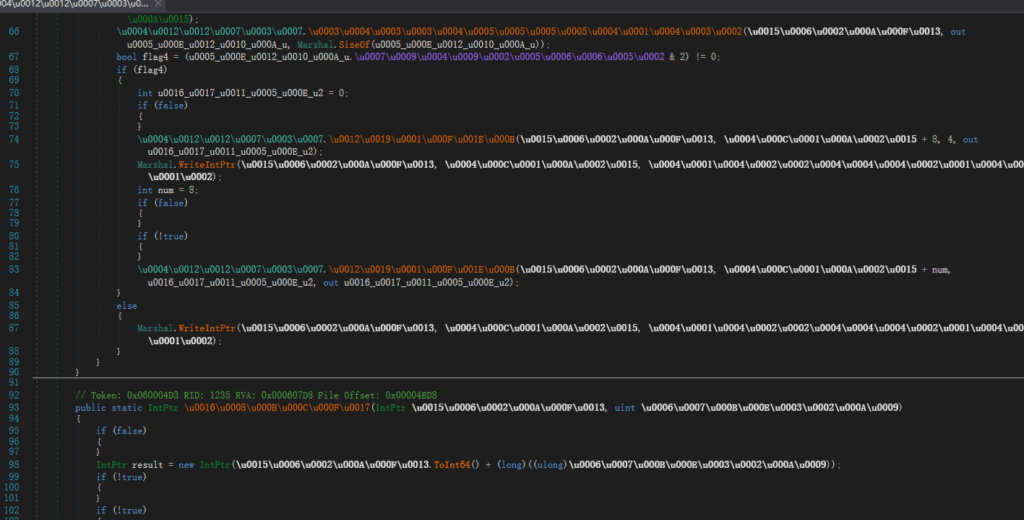
Task: Click line number 74 in the gutter
Action: [x=14, y=140]
